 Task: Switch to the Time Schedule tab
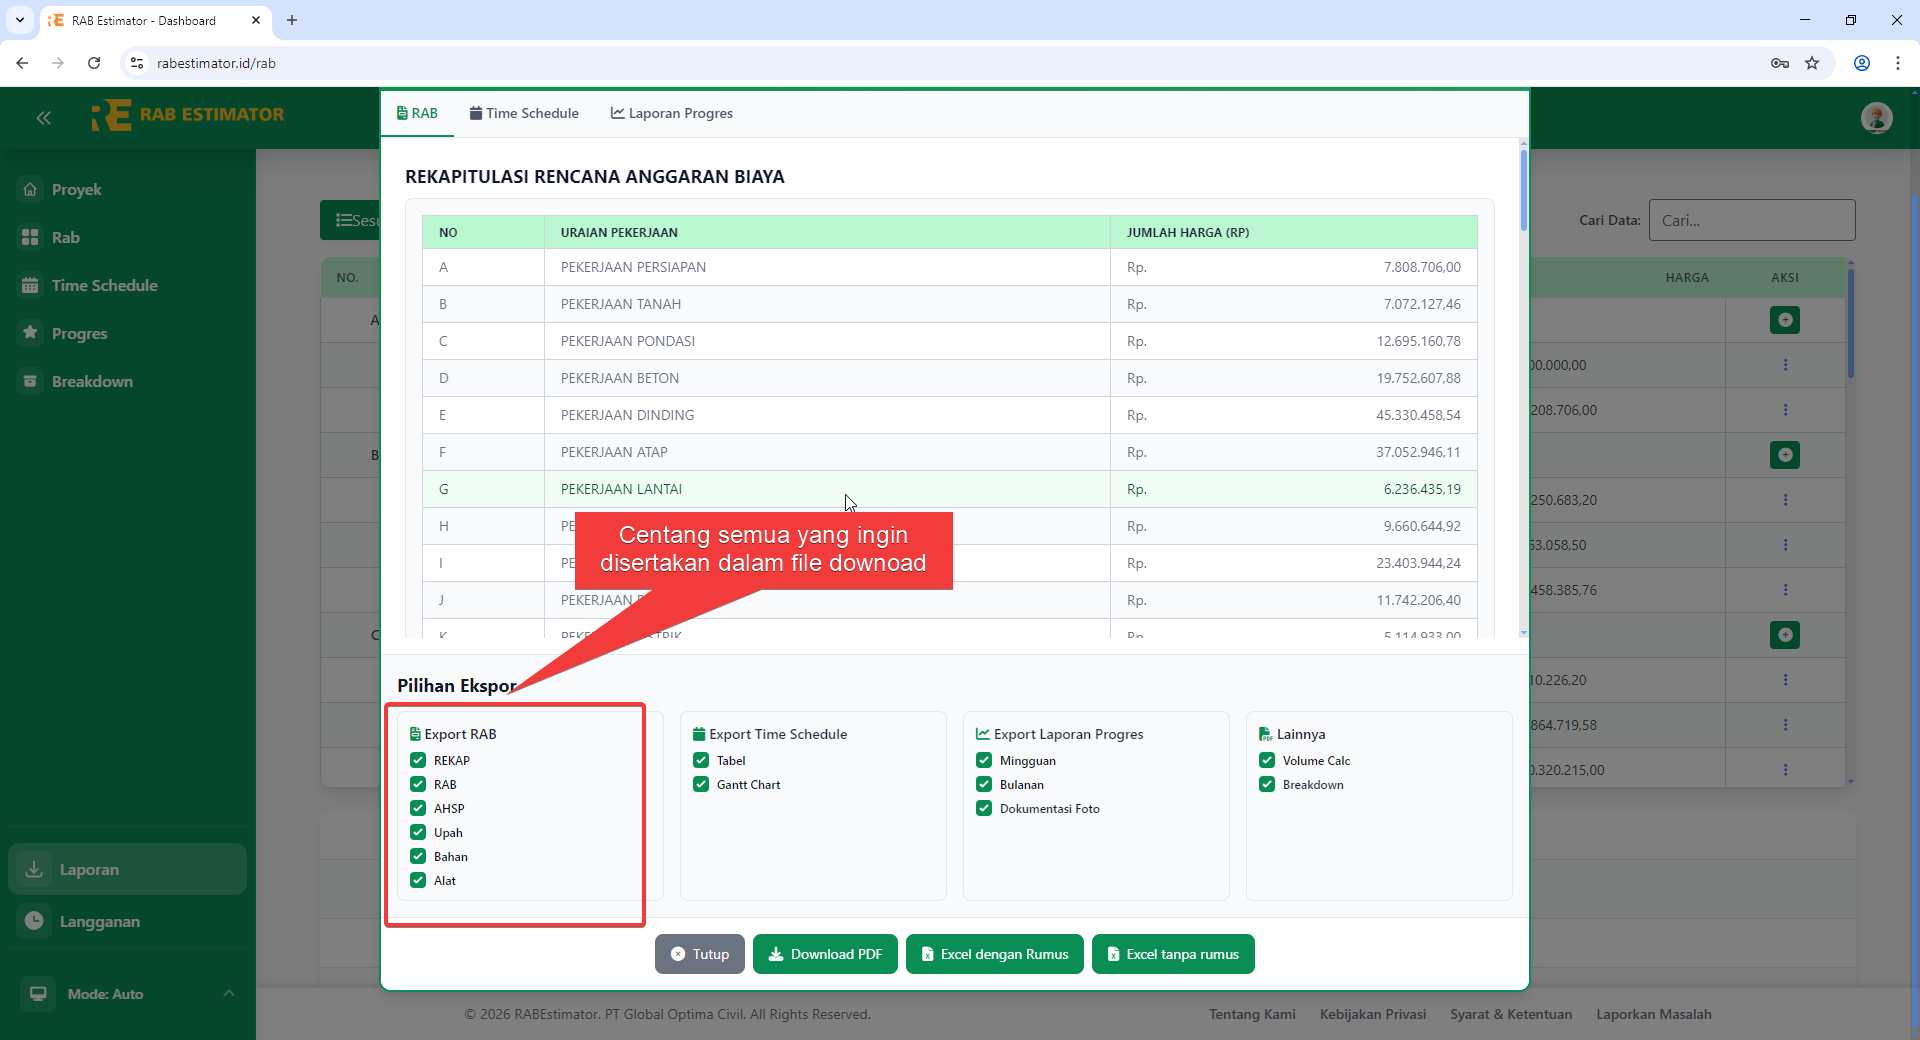tap(524, 113)
